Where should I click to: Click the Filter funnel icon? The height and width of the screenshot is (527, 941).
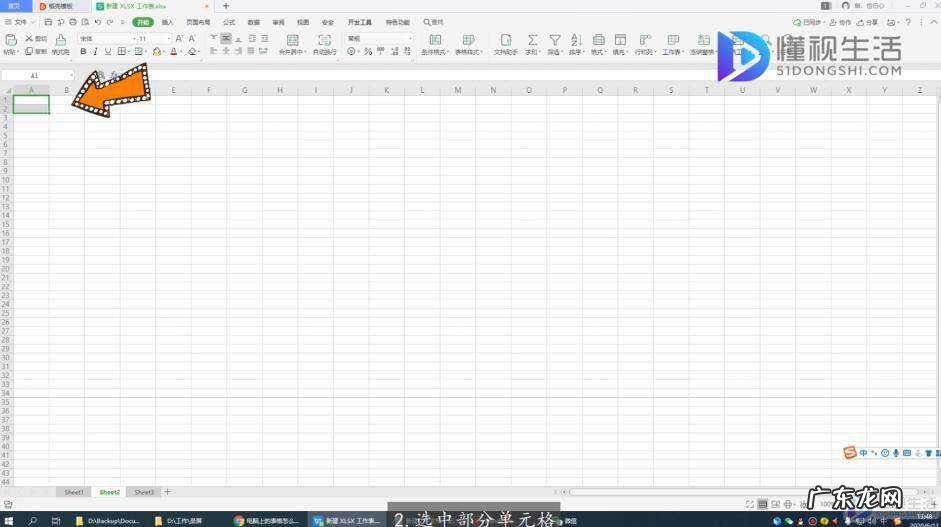coord(554,44)
